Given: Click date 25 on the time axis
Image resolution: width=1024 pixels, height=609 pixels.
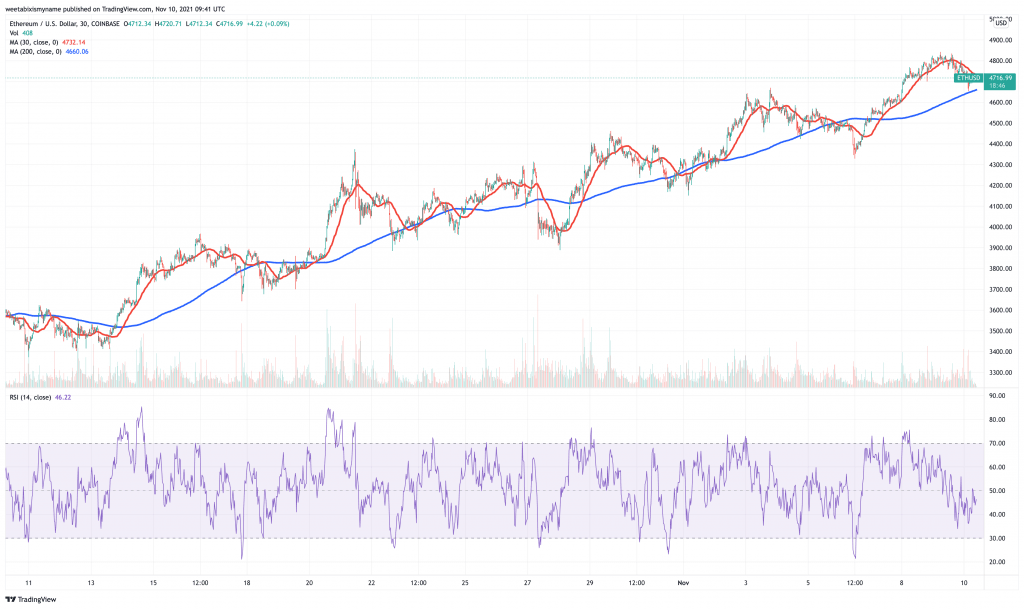Looking at the screenshot, I should point(465,583).
